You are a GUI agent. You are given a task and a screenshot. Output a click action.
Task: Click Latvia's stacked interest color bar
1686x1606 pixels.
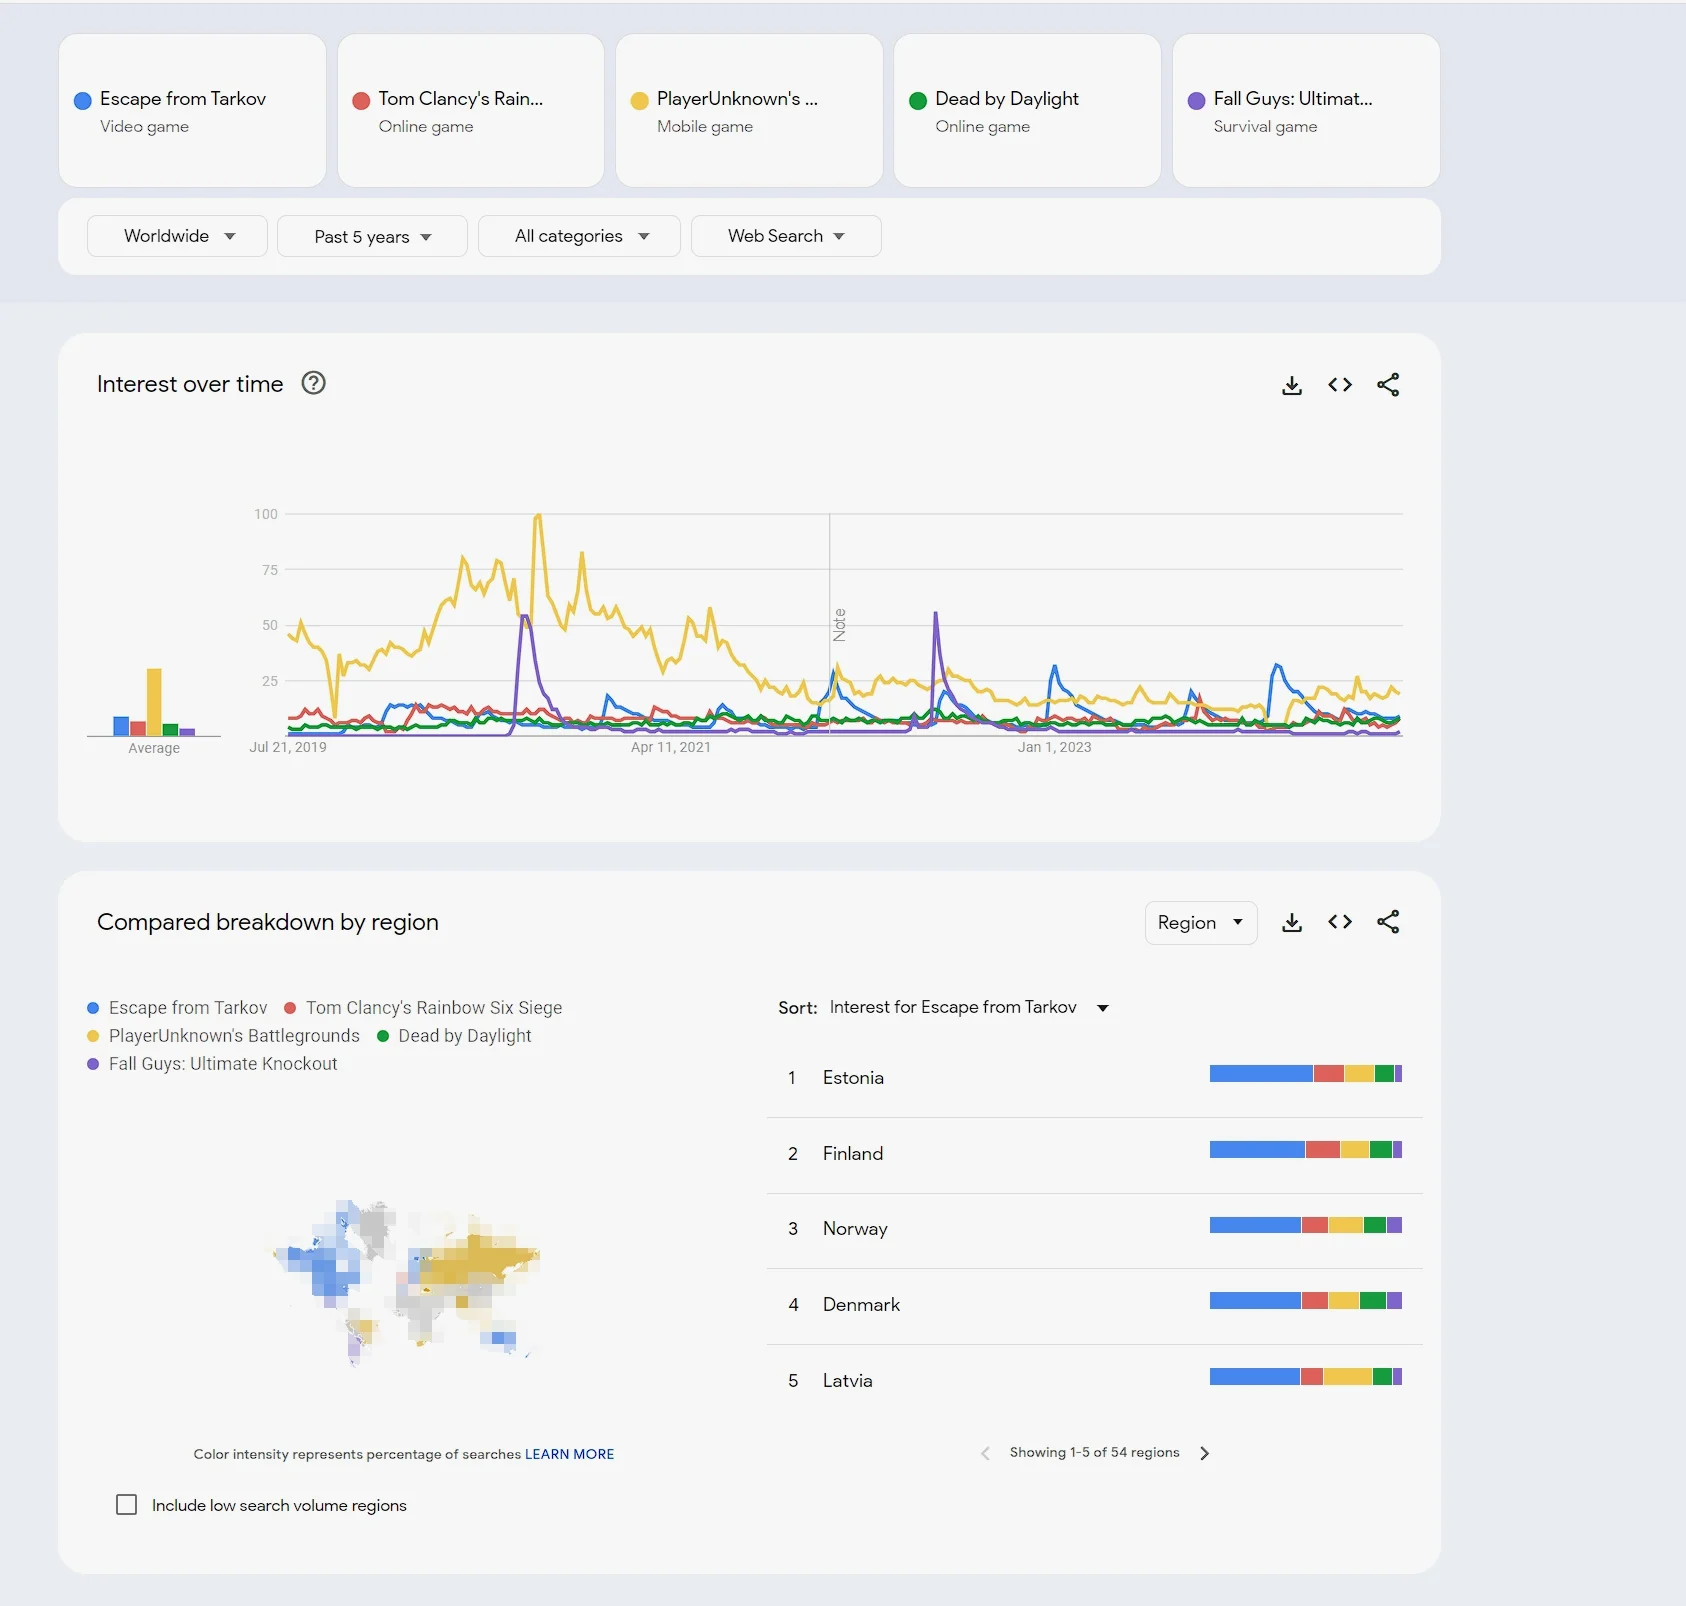click(x=1305, y=1377)
